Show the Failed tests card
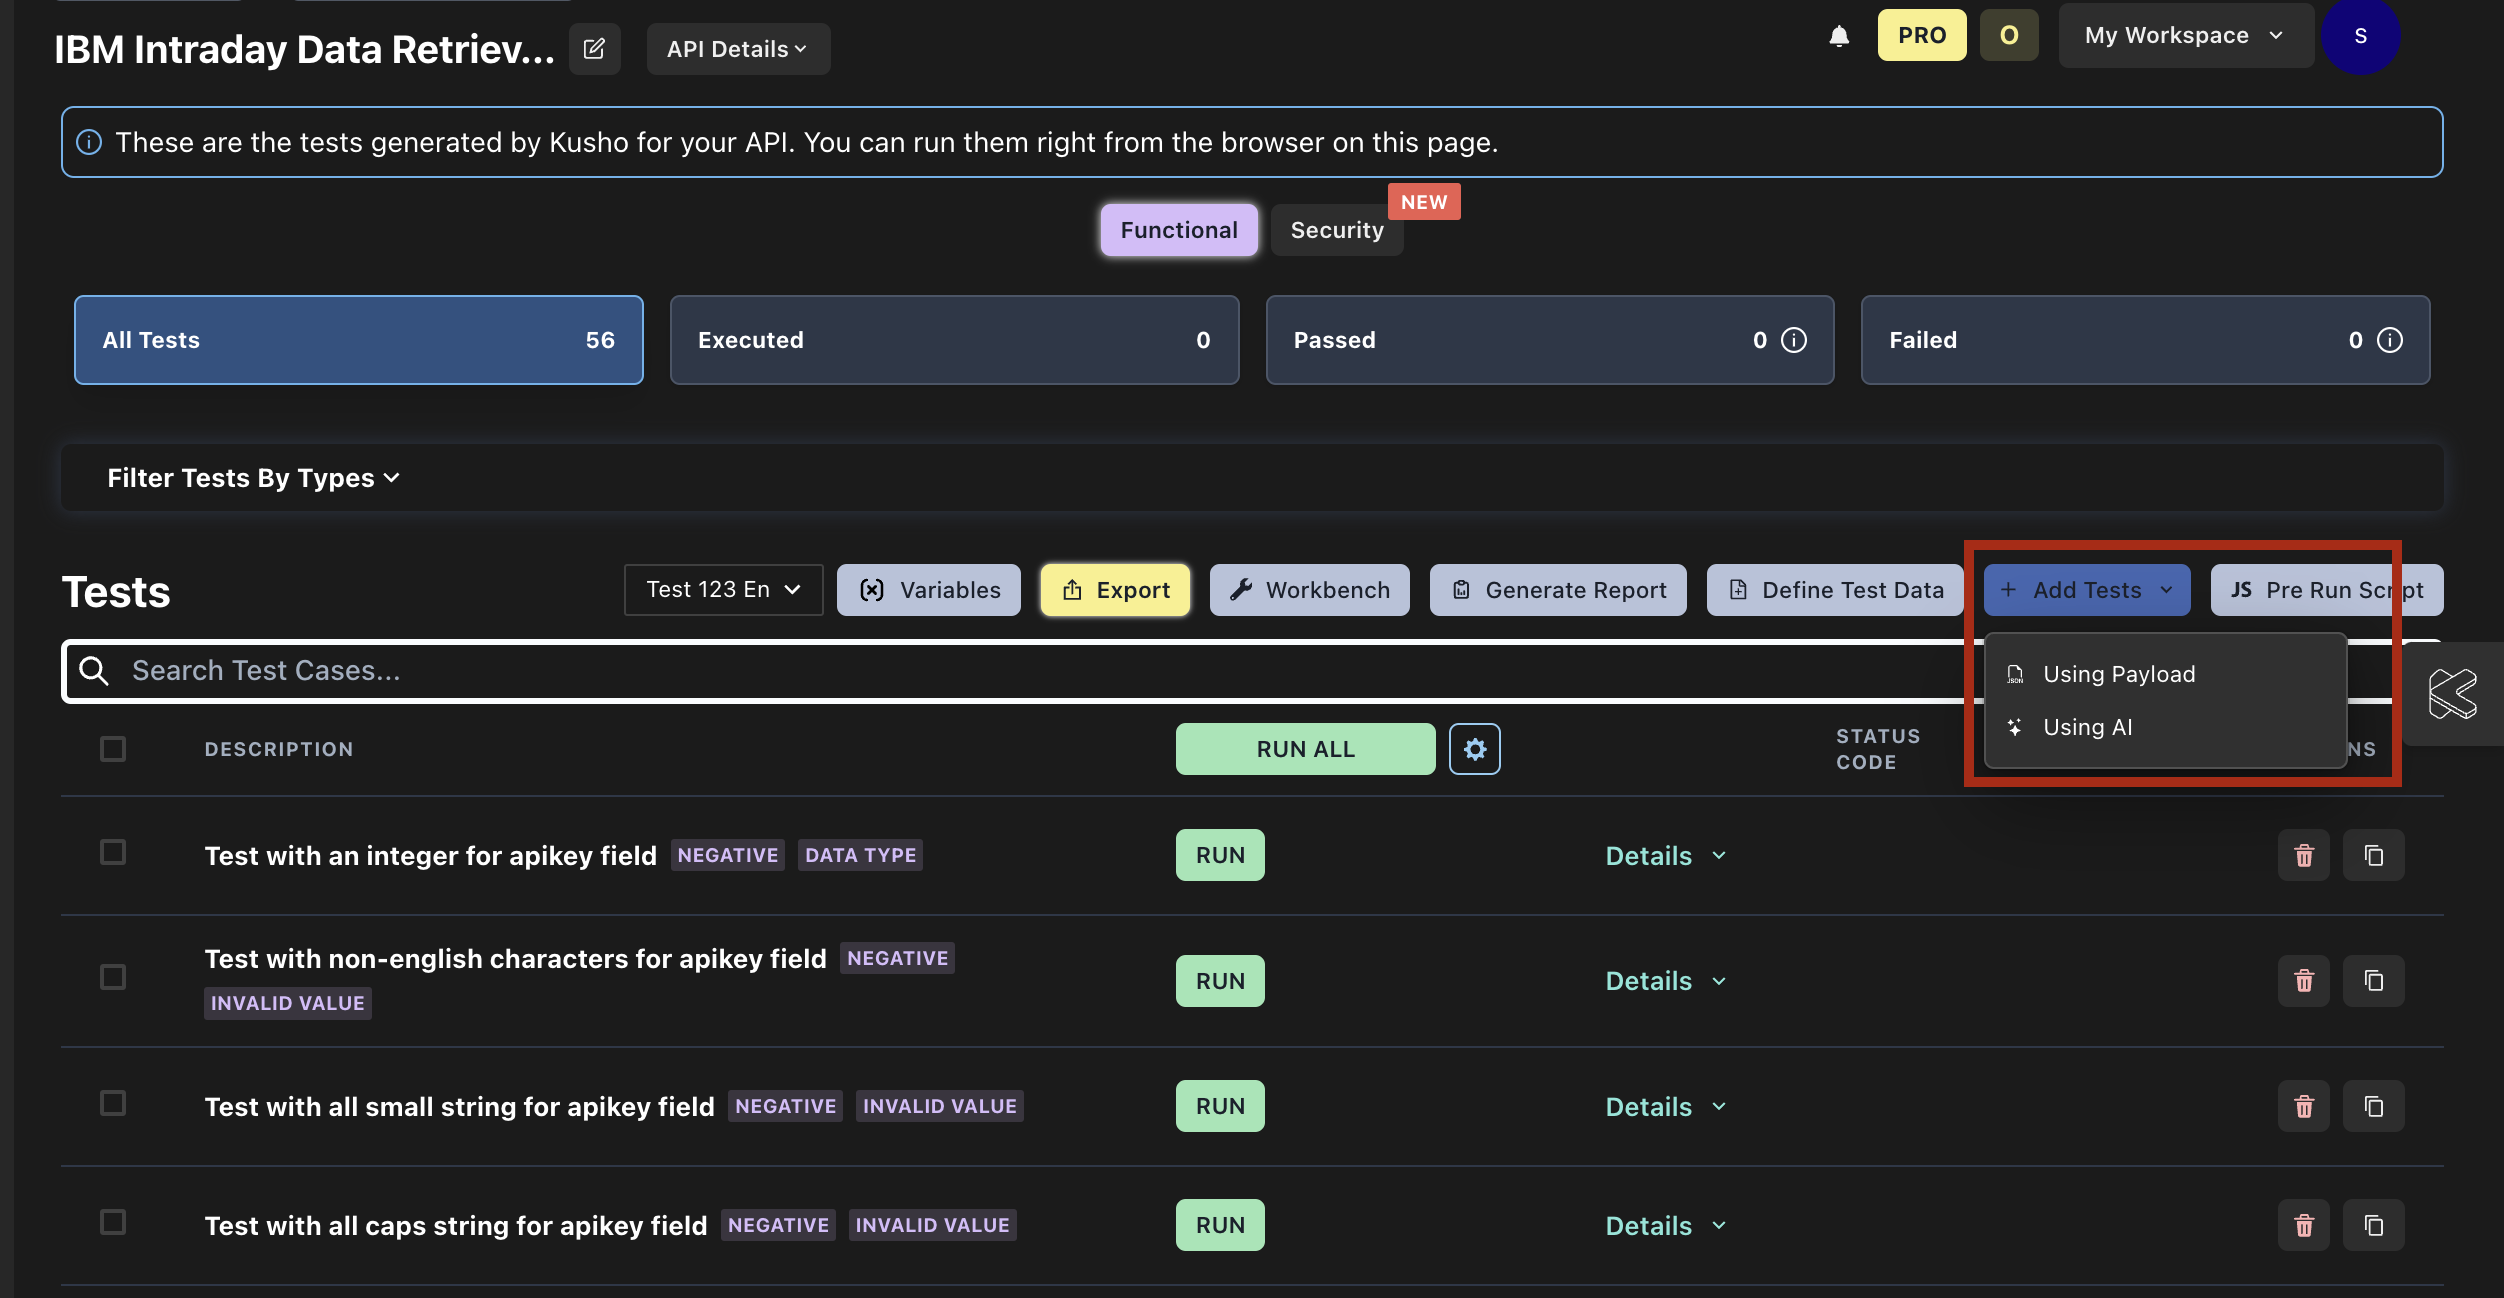The image size is (2504, 1298). [2145, 340]
